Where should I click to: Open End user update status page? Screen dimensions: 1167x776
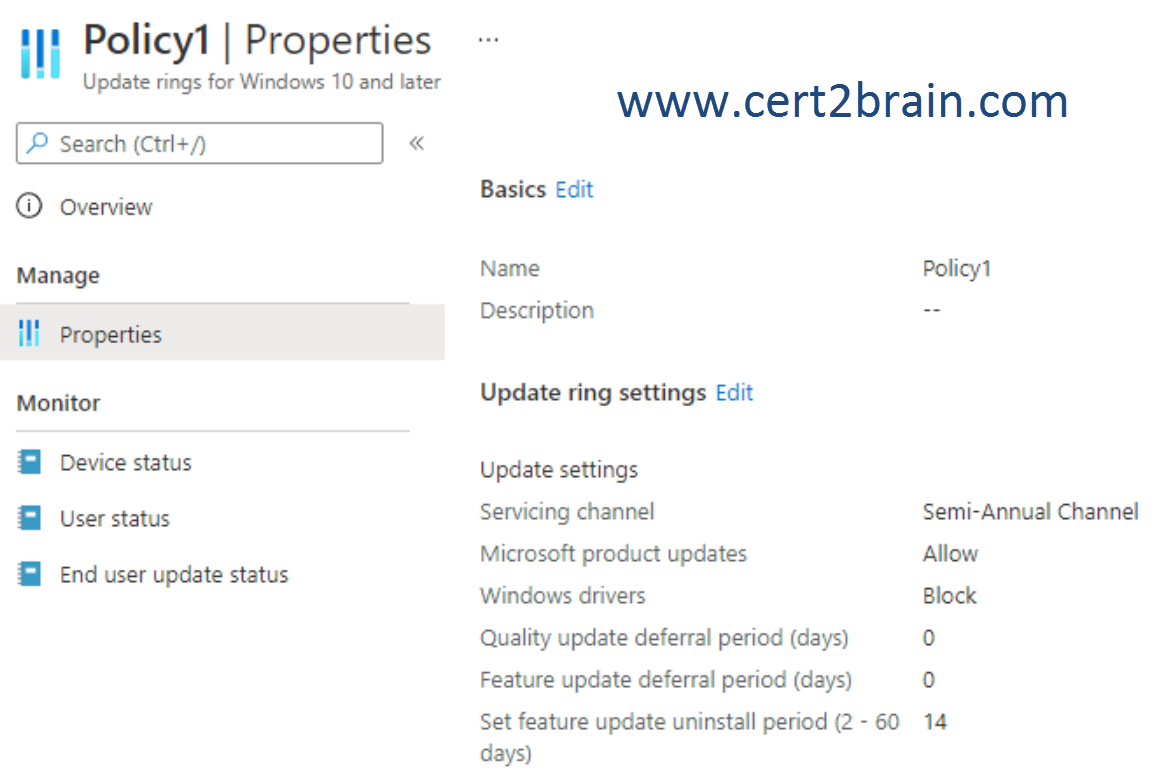coord(174,574)
